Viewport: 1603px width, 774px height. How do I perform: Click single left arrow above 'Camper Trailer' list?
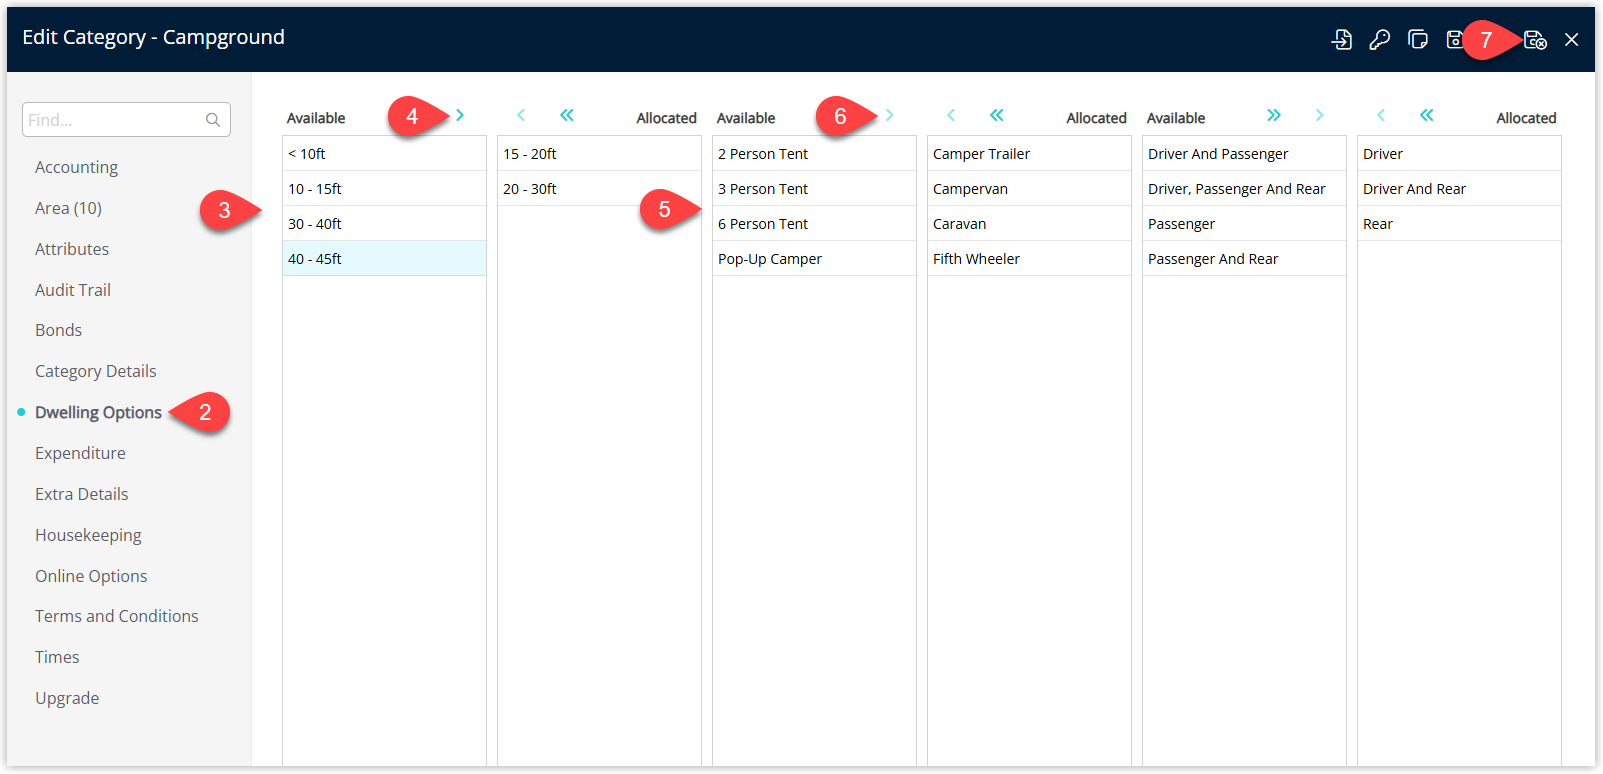point(951,115)
